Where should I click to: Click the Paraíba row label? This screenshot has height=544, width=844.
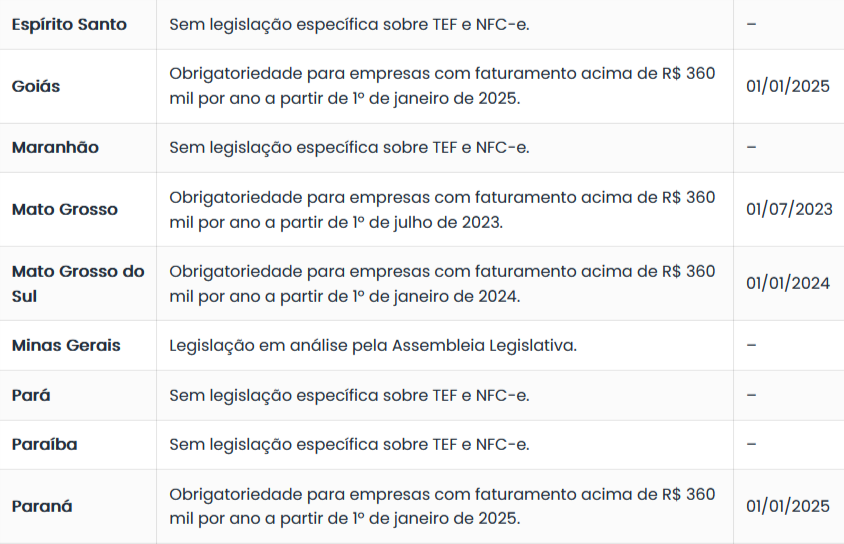click(44, 444)
